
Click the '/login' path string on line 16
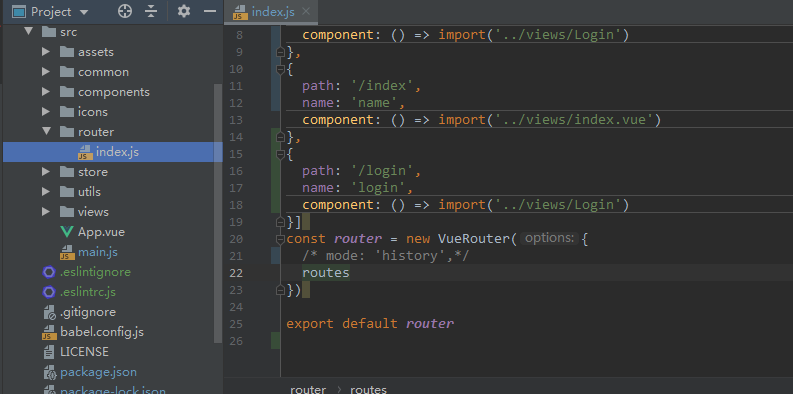pos(382,171)
